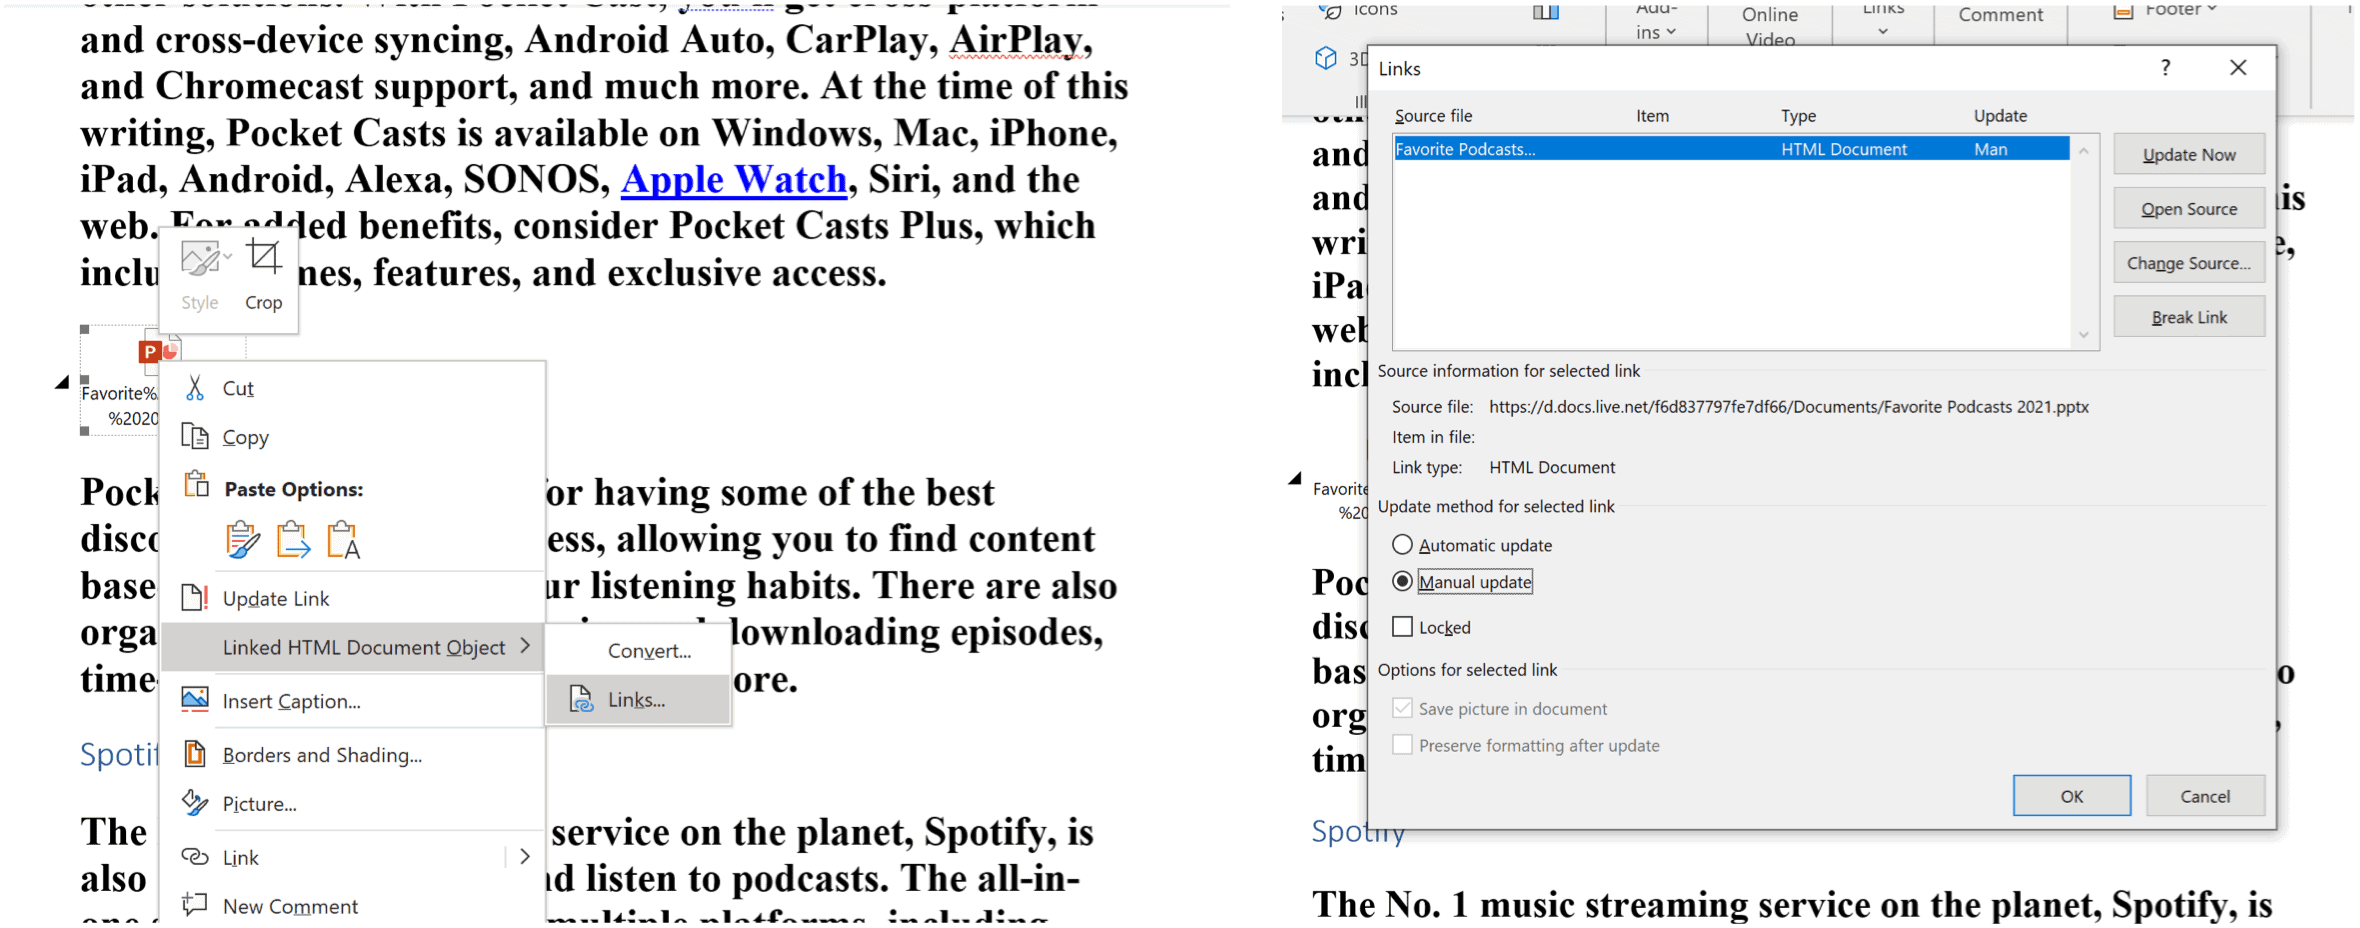Close the Links dialog with X

click(2238, 68)
